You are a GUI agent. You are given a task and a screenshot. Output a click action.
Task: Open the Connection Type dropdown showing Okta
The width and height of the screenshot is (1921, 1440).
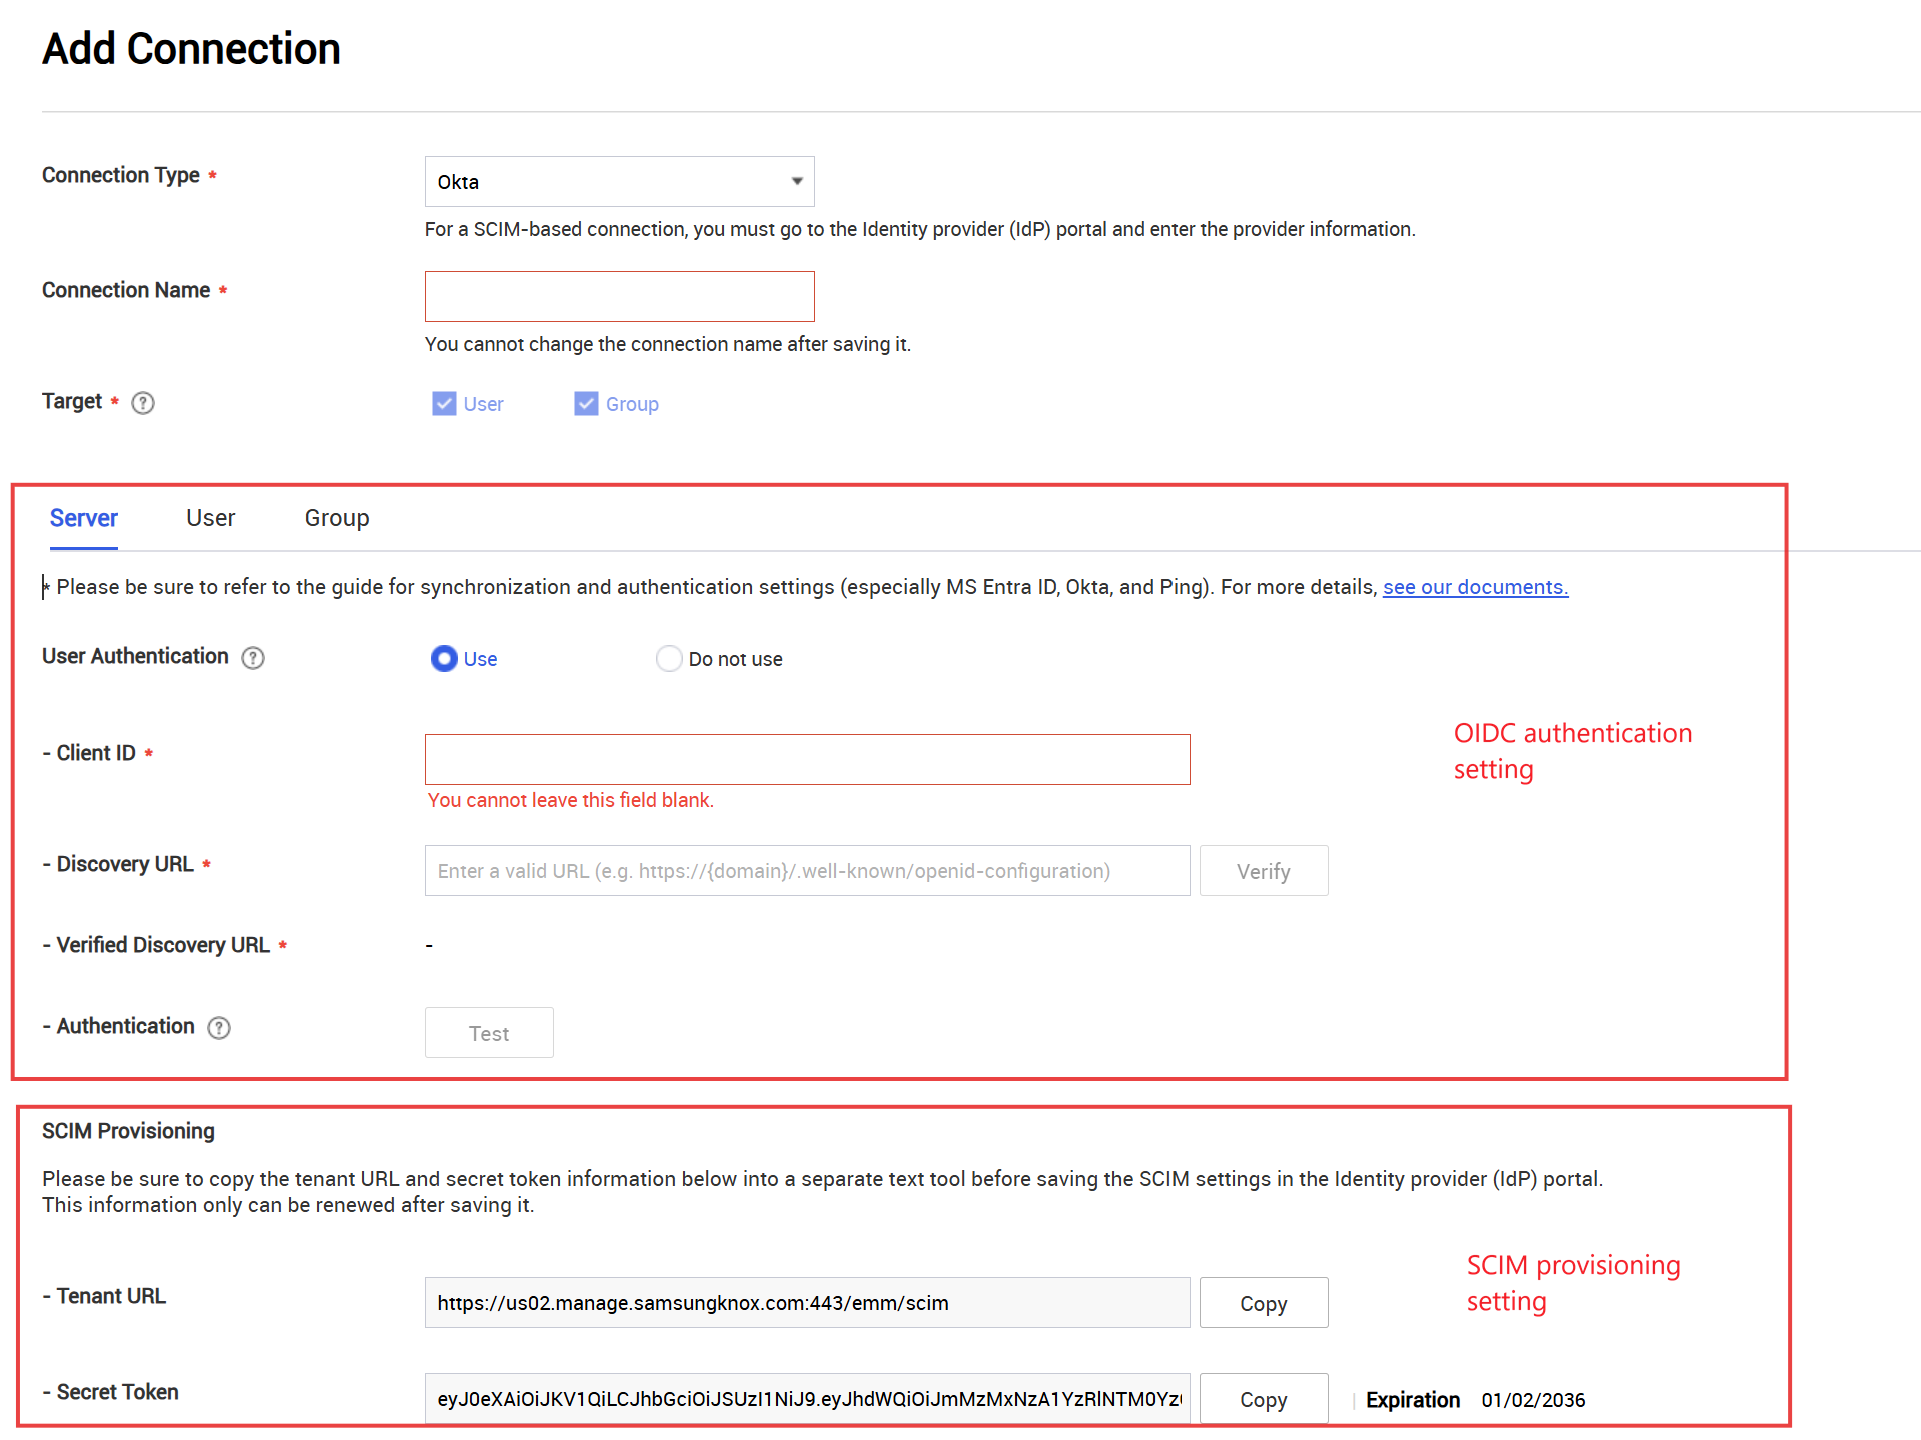(619, 181)
